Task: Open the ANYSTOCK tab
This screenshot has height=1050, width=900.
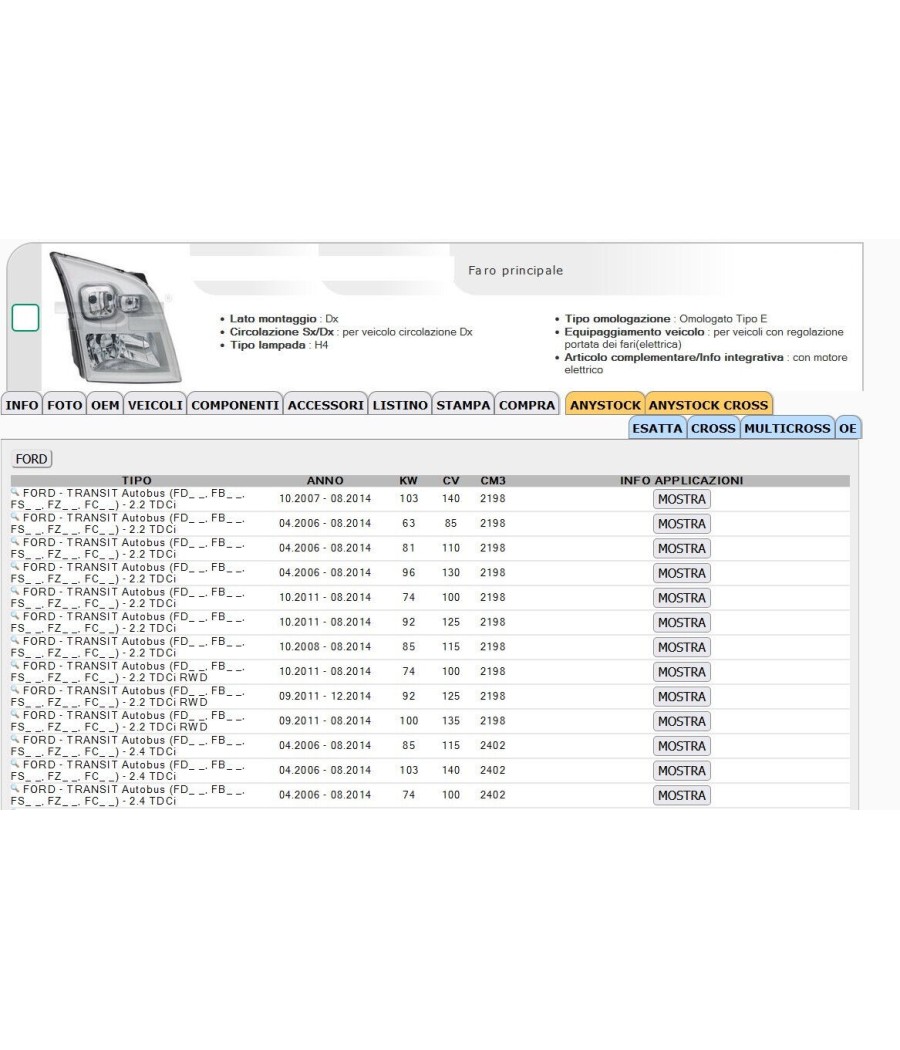Action: (605, 404)
